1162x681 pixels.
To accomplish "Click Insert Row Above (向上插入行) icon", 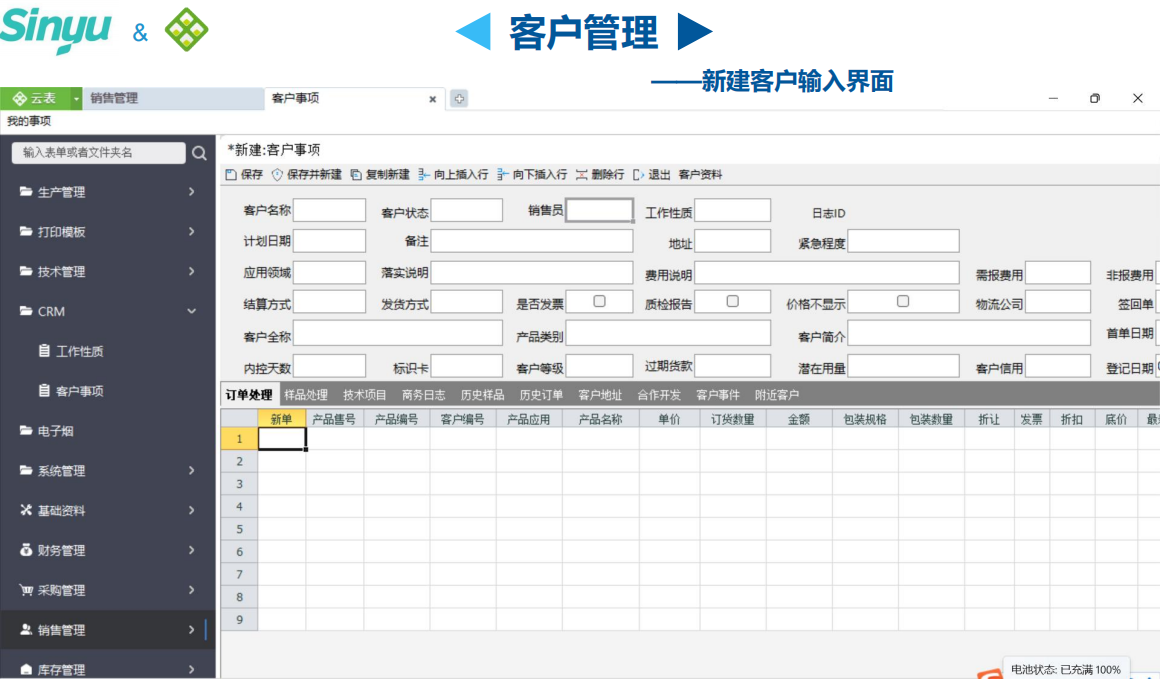I will (x=424, y=175).
